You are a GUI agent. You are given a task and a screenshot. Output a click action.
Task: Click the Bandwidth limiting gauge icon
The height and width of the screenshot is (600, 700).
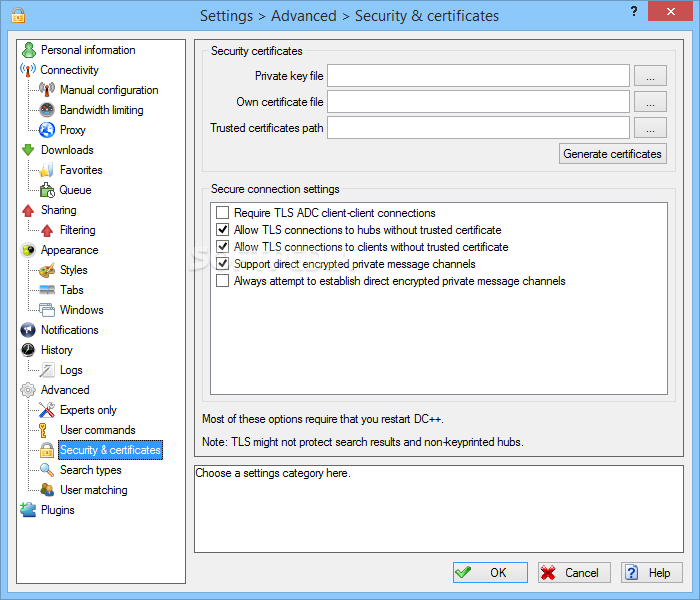pos(47,110)
